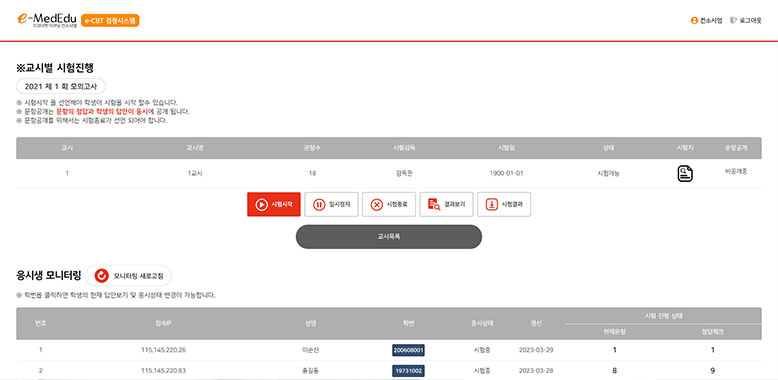Click 정답체크 value 9 for 홍길동
Image resolution: width=778 pixels, height=380 pixels.
(x=713, y=371)
